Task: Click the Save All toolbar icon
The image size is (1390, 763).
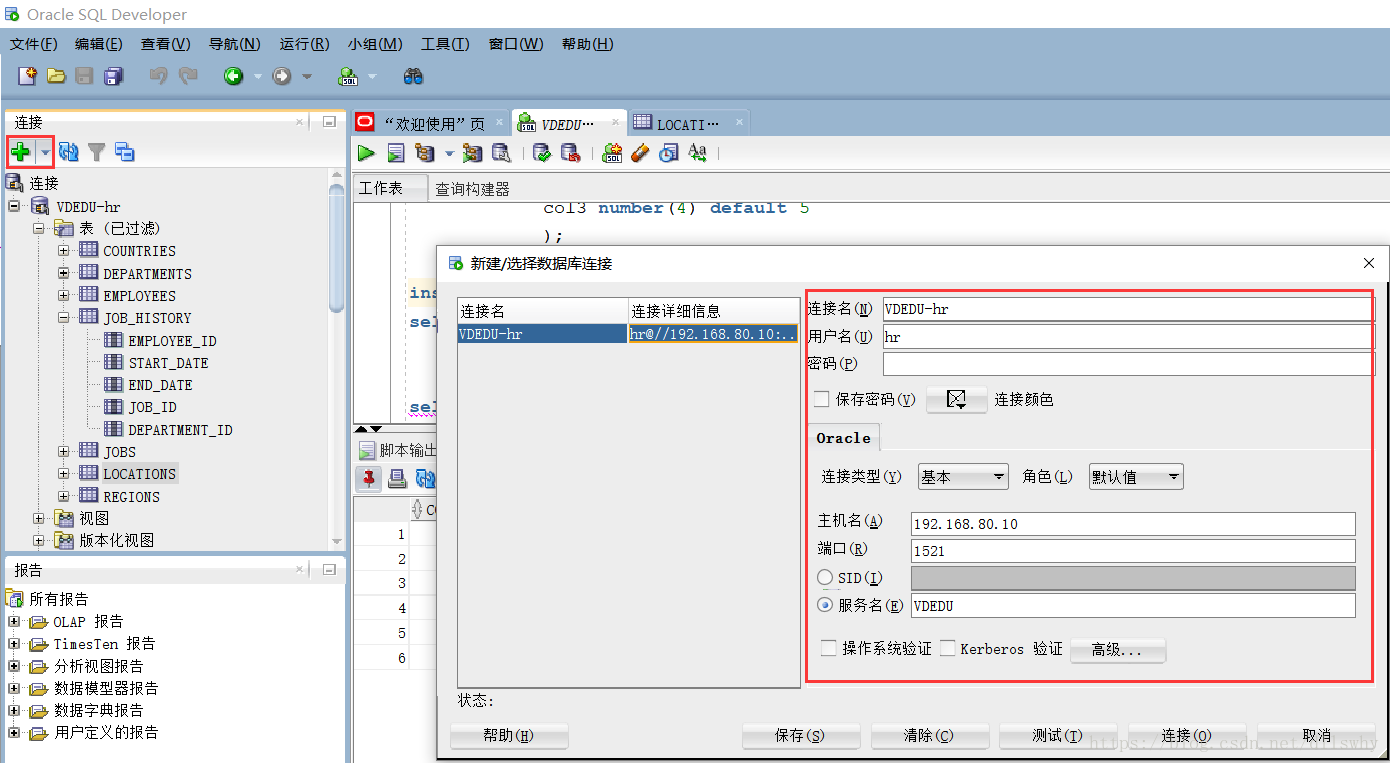Action: [114, 76]
